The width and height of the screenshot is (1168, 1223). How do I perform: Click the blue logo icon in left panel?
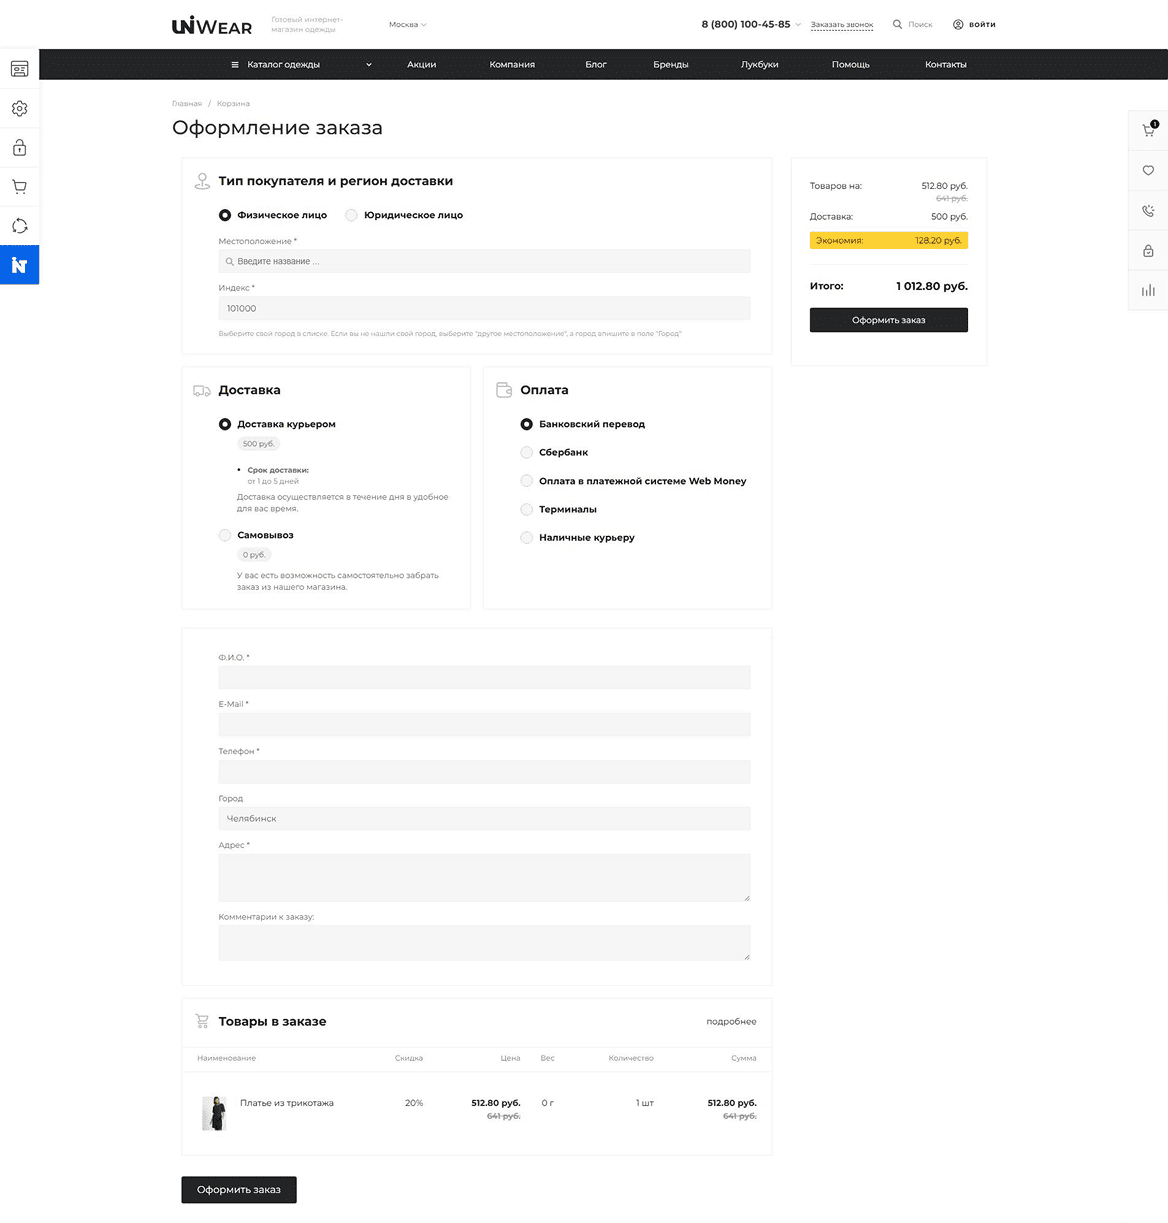point(19,265)
